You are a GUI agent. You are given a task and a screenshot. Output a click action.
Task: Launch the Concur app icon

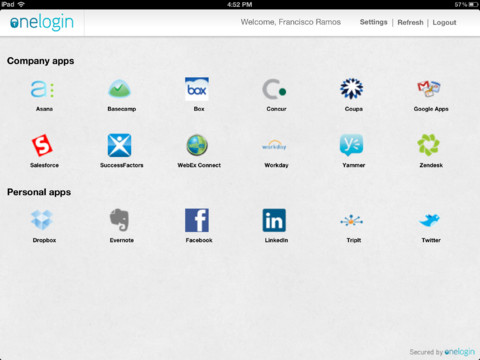(x=274, y=89)
